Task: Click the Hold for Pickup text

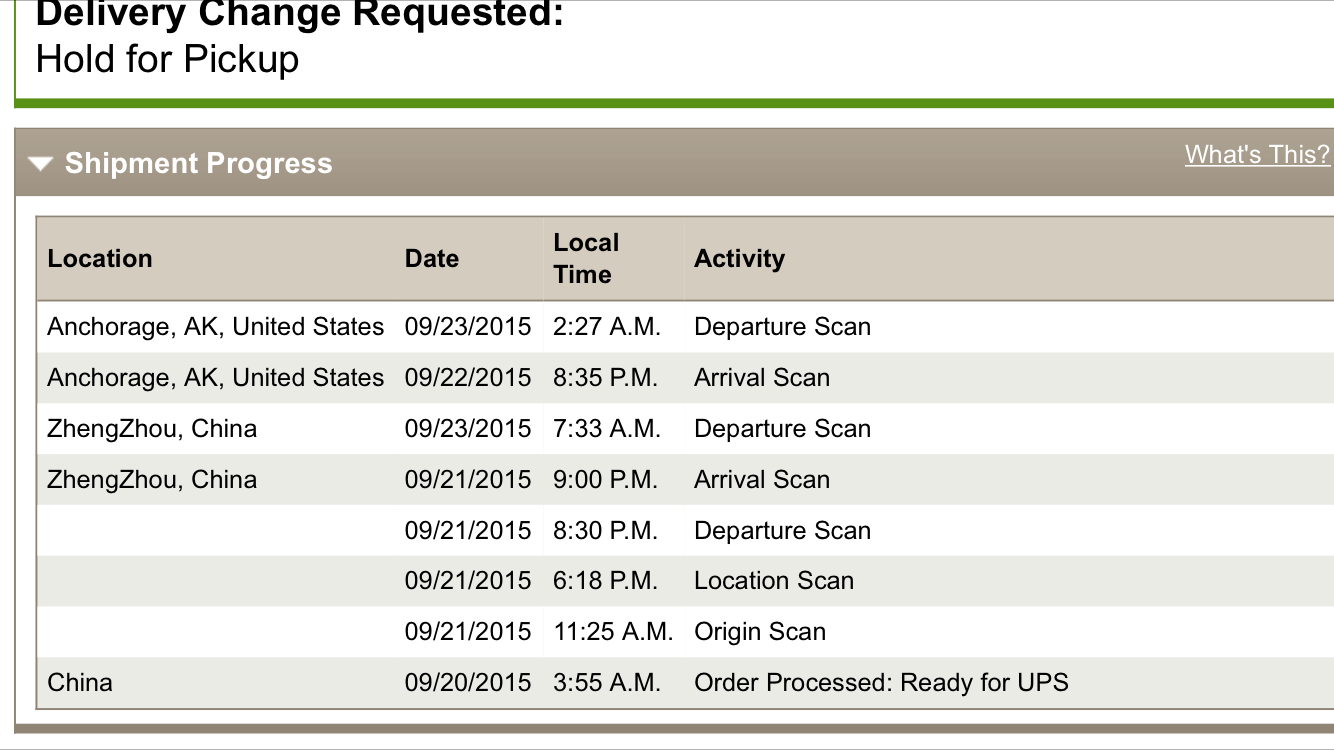Action: pyautogui.click(x=167, y=59)
